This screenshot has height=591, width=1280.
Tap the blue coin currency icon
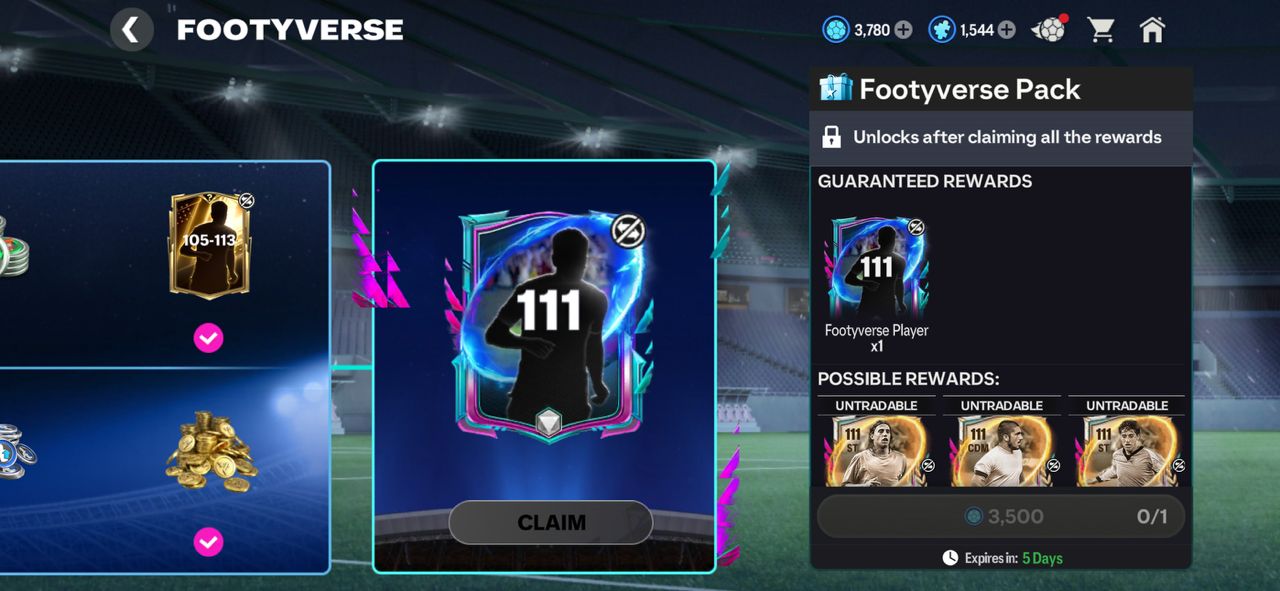pos(835,30)
